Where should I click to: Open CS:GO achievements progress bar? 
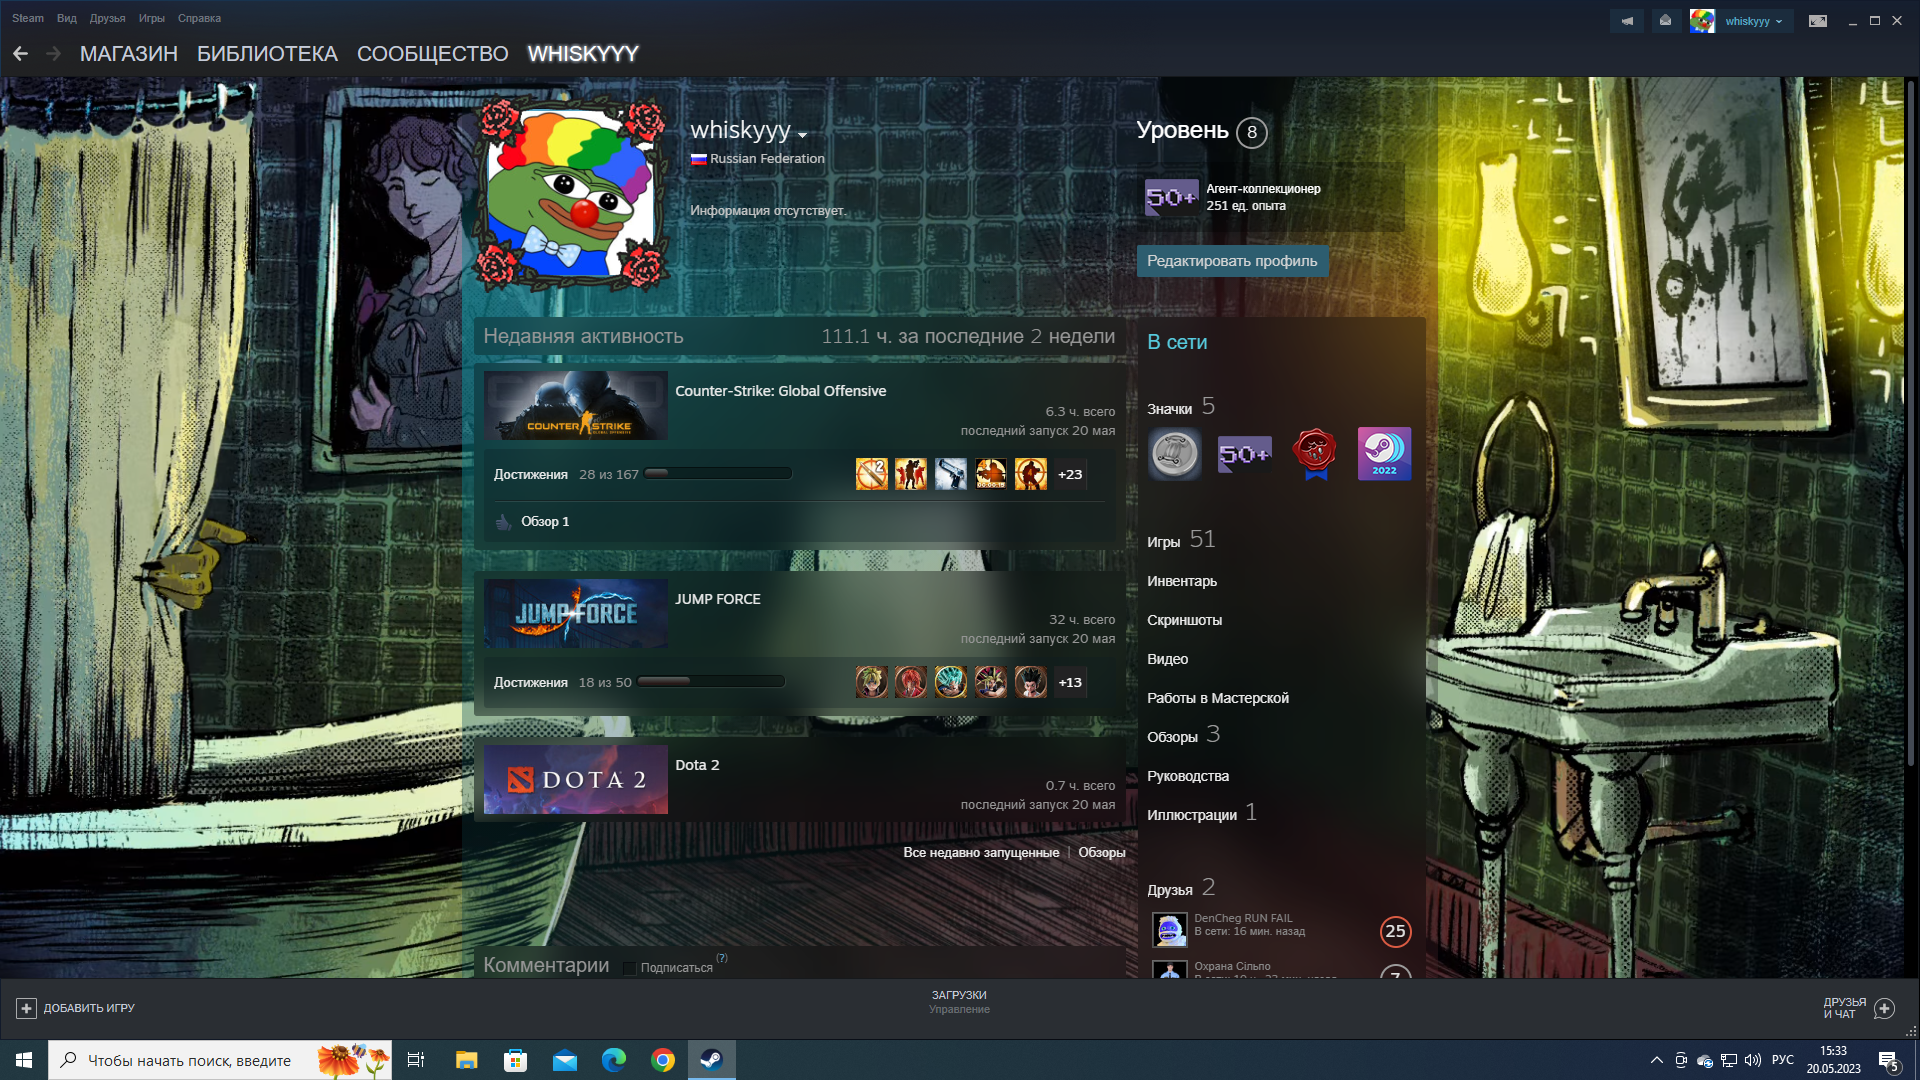[x=718, y=474]
